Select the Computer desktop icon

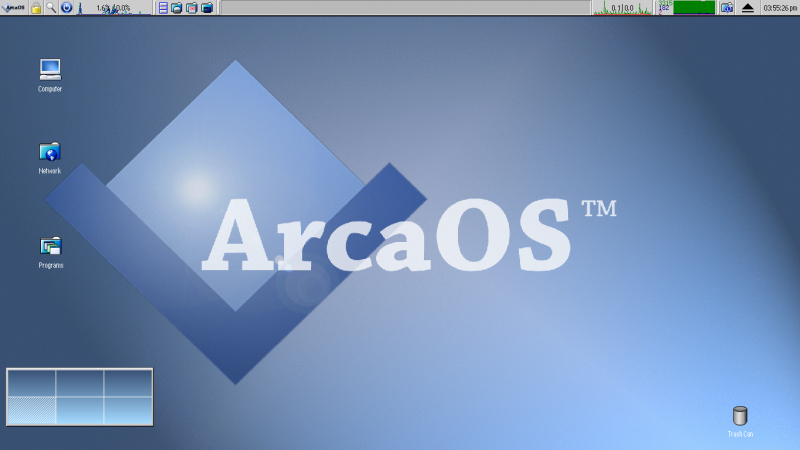(50, 70)
